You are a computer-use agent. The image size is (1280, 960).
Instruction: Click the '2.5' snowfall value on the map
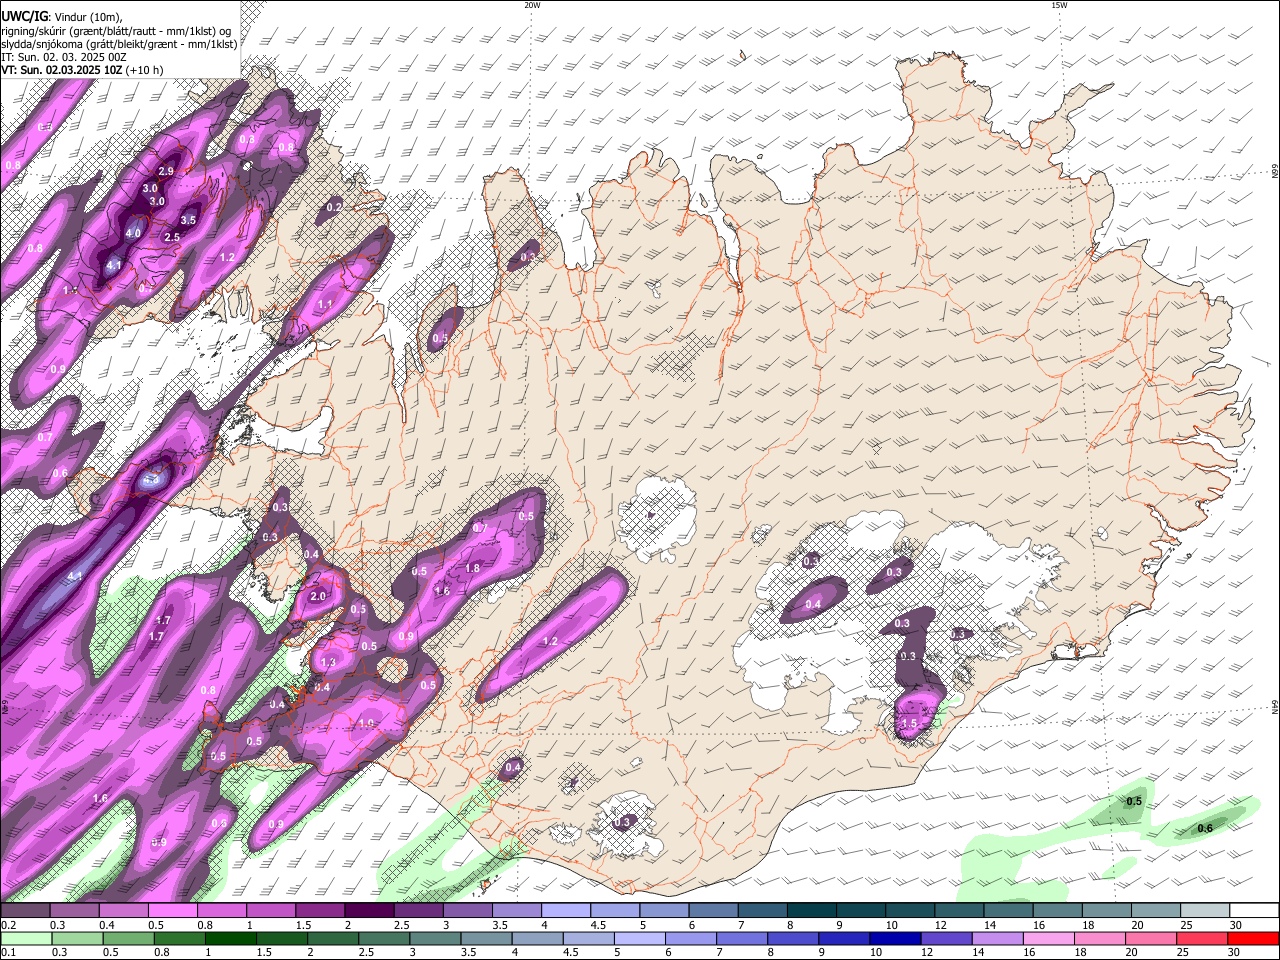pyautogui.click(x=171, y=237)
